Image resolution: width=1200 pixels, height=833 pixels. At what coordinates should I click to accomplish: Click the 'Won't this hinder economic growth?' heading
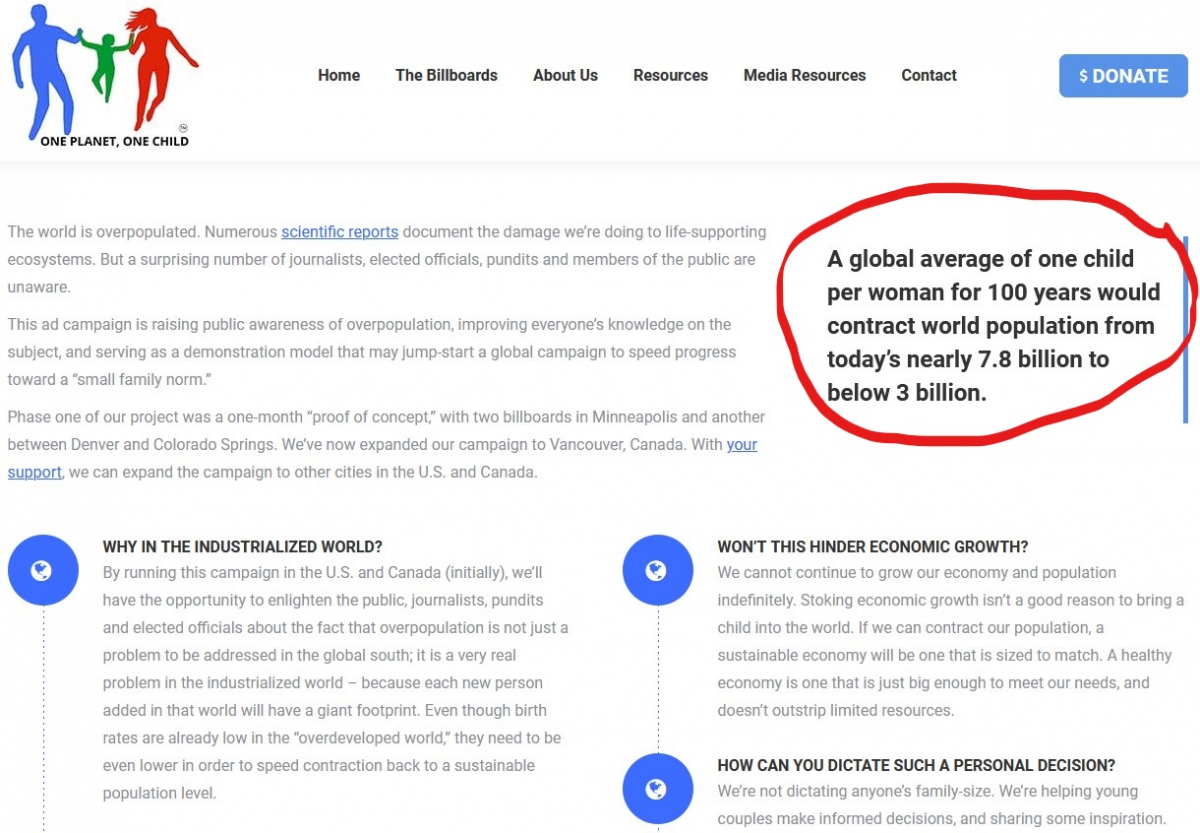coord(872,547)
